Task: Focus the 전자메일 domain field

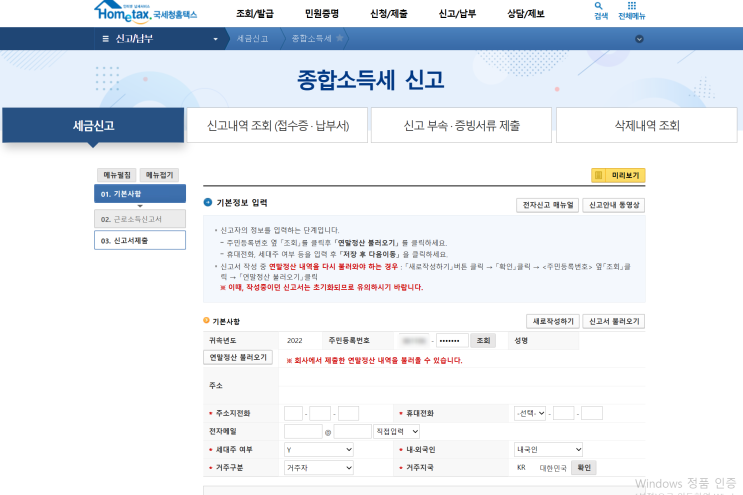Action: 353,432
